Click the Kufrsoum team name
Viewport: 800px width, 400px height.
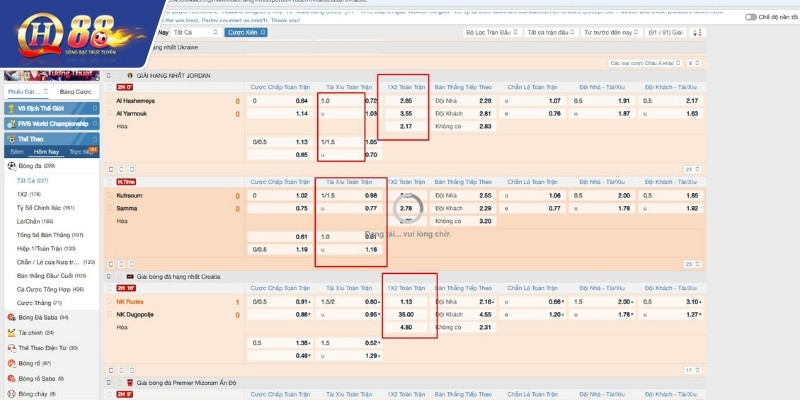tap(129, 195)
